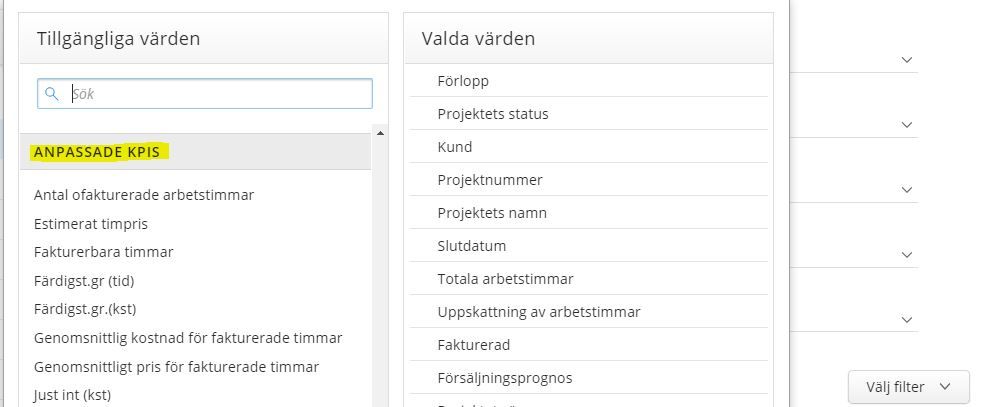Select Totala arbetstimmar chosen value
This screenshot has width=989, height=407.
tap(505, 279)
